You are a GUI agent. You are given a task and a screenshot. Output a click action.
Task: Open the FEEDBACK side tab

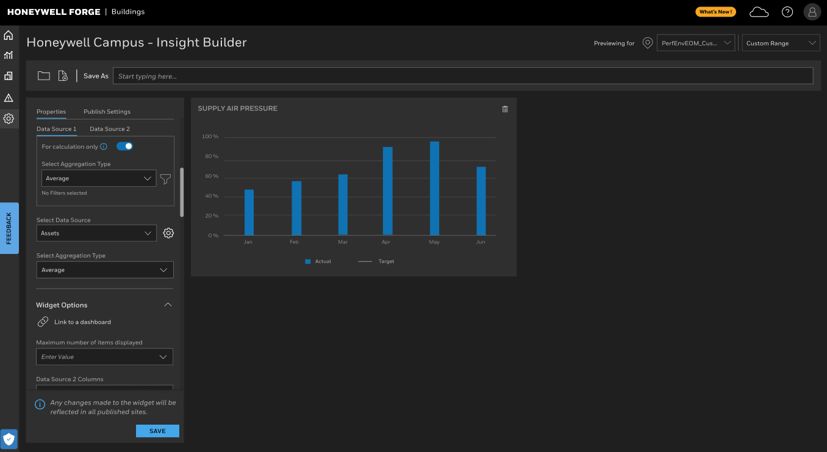coord(9,228)
